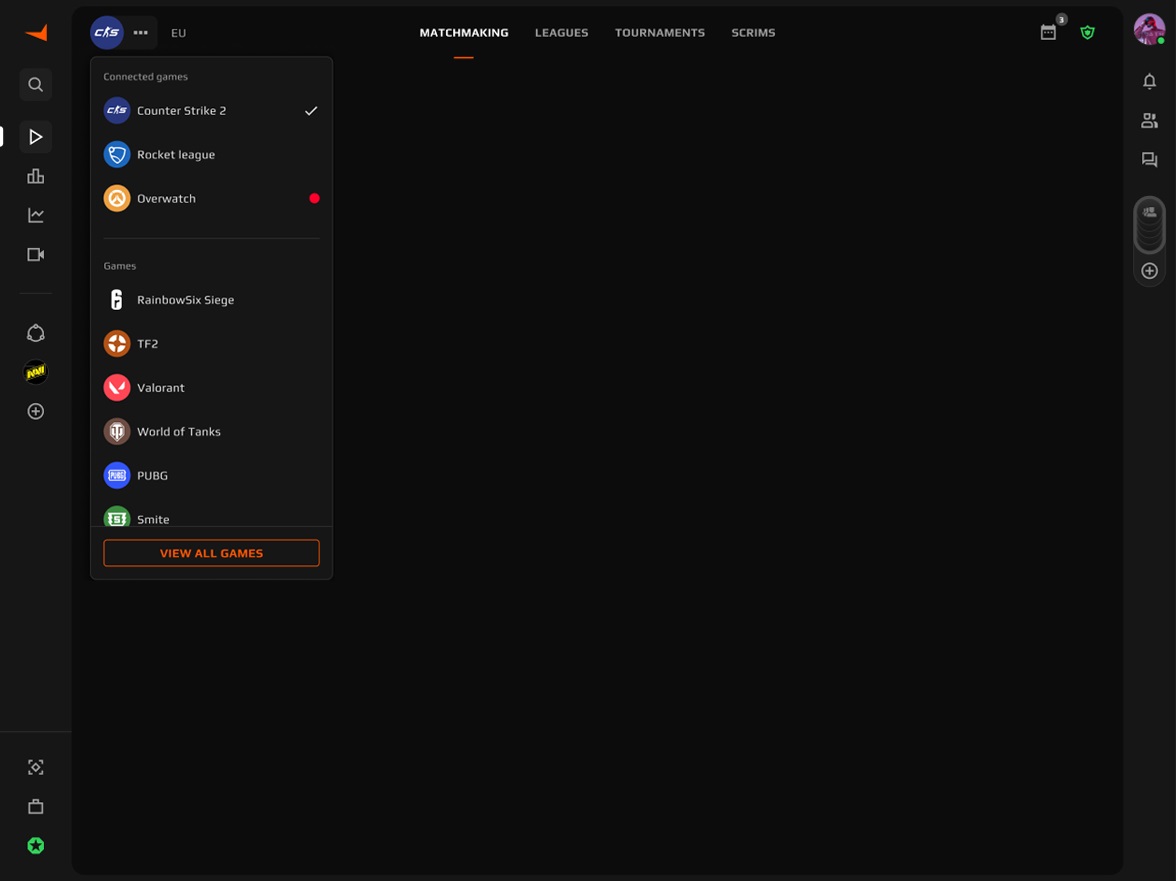Click the FACEIT orange logo
The width and height of the screenshot is (1176, 881).
click(36, 32)
